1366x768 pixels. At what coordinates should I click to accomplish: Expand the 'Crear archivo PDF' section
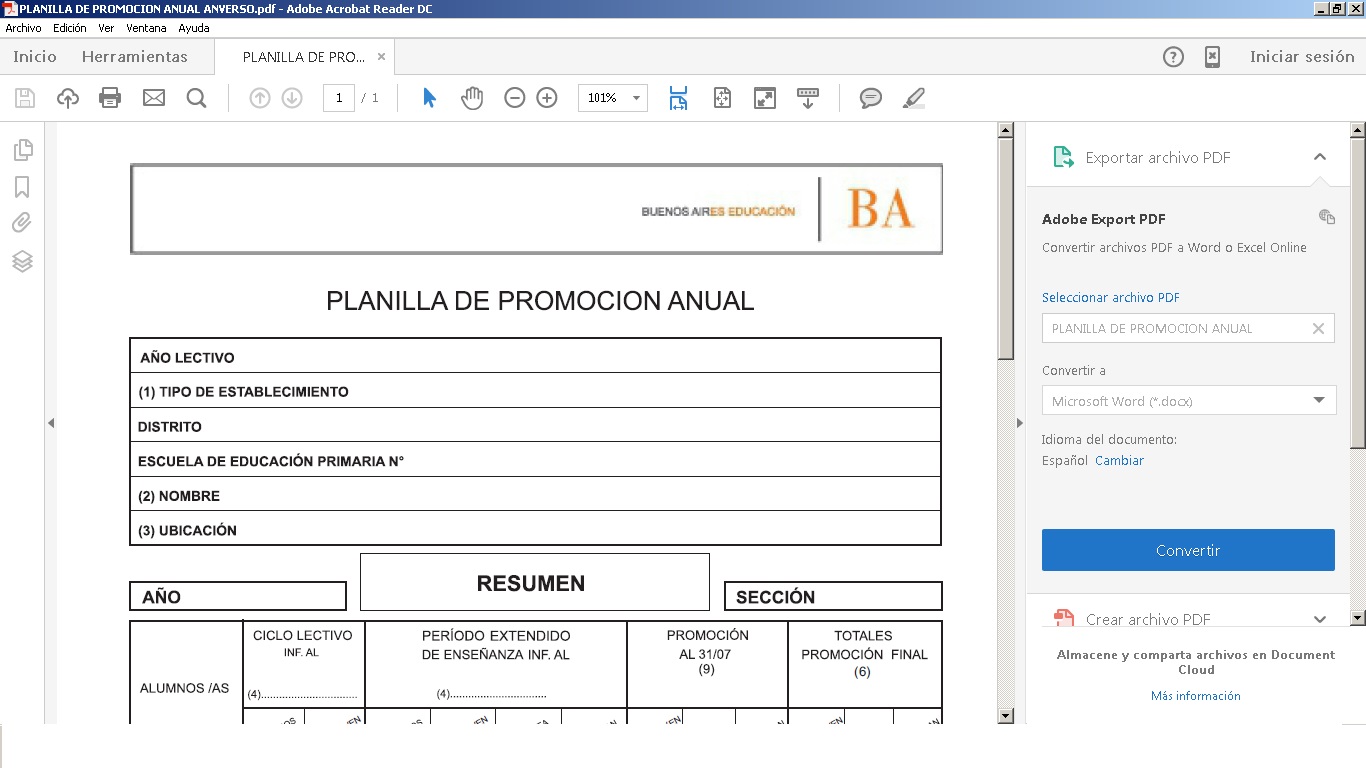click(x=1319, y=619)
